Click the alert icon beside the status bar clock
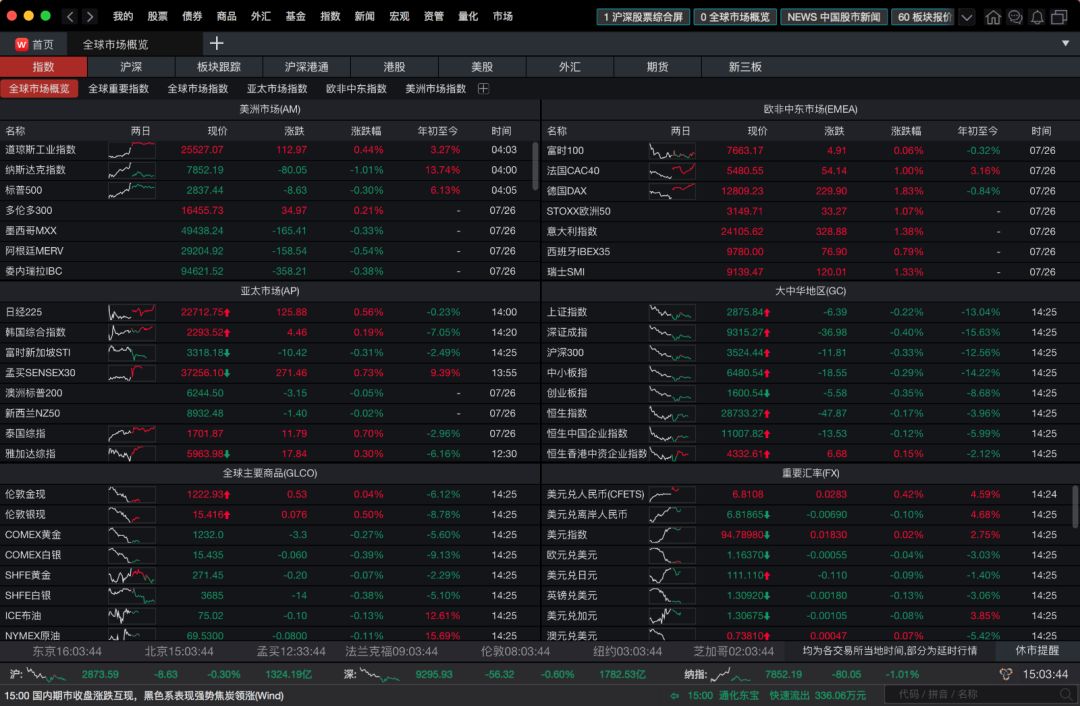 coord(1007,673)
